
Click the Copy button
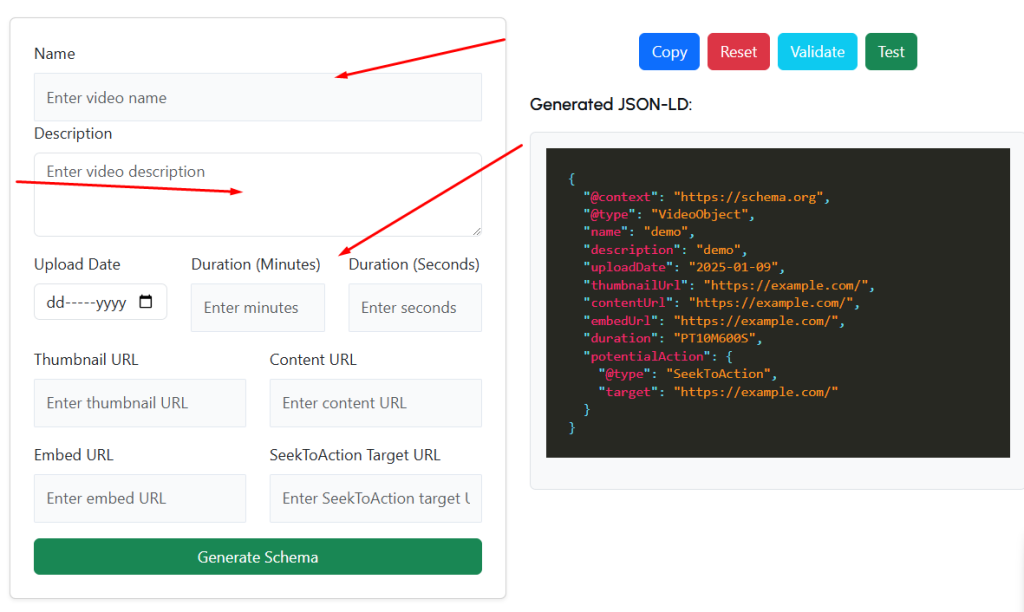click(668, 51)
